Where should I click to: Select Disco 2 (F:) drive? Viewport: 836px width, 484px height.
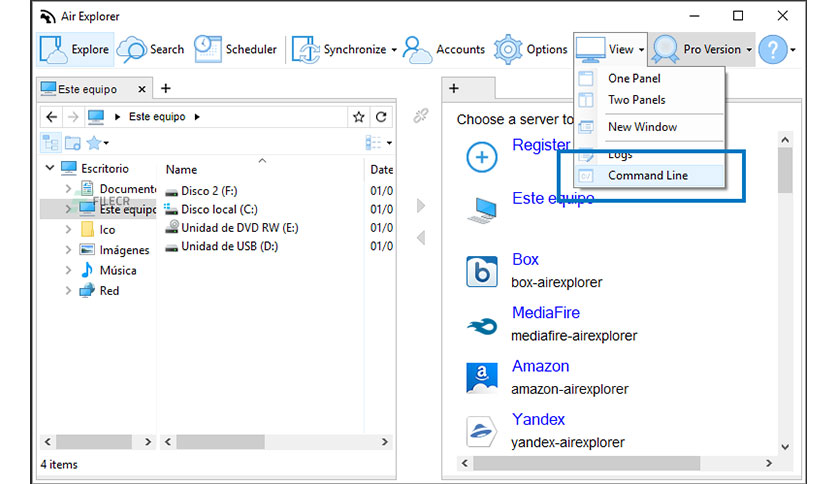tap(209, 191)
